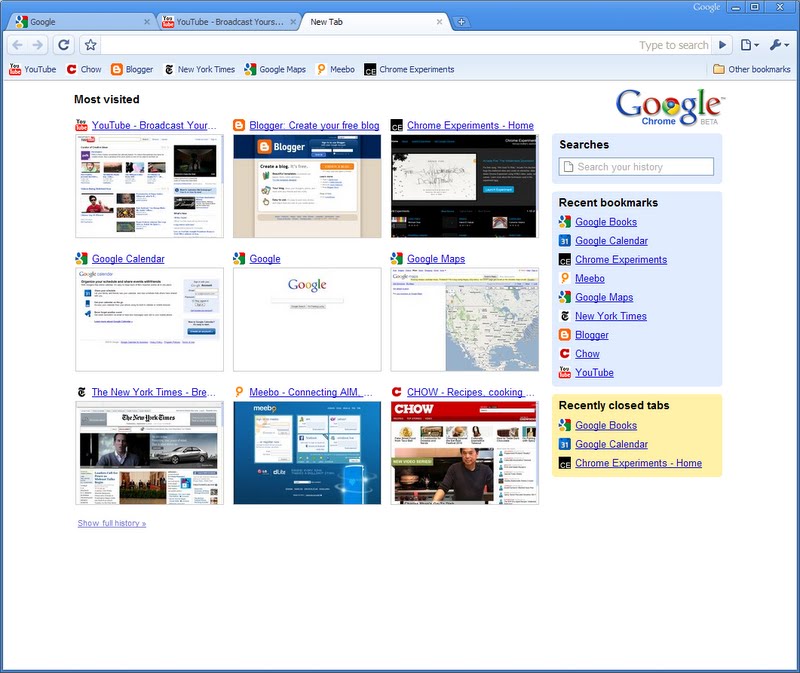Reload the current page
800x673 pixels.
[63, 45]
